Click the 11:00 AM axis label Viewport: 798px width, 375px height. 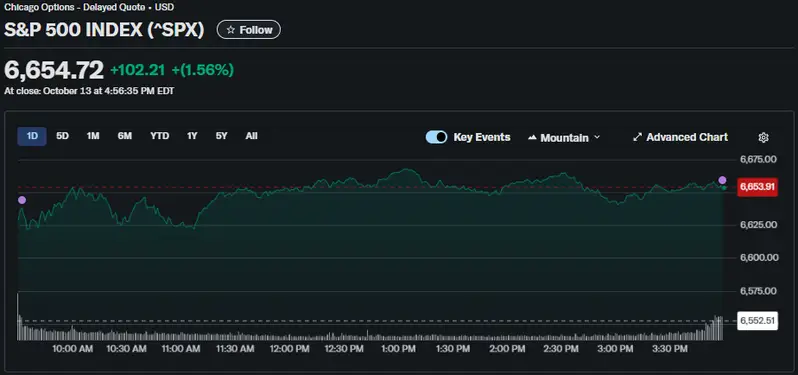tap(180, 349)
